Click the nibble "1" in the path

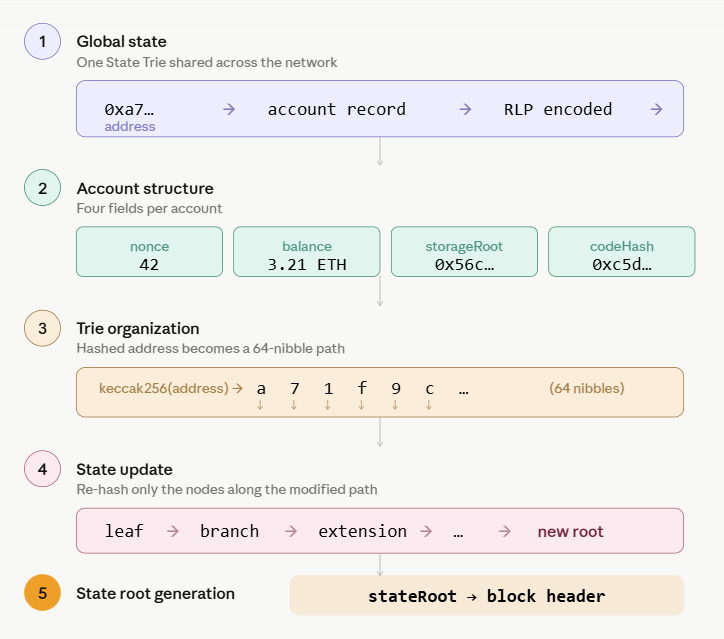click(x=328, y=389)
